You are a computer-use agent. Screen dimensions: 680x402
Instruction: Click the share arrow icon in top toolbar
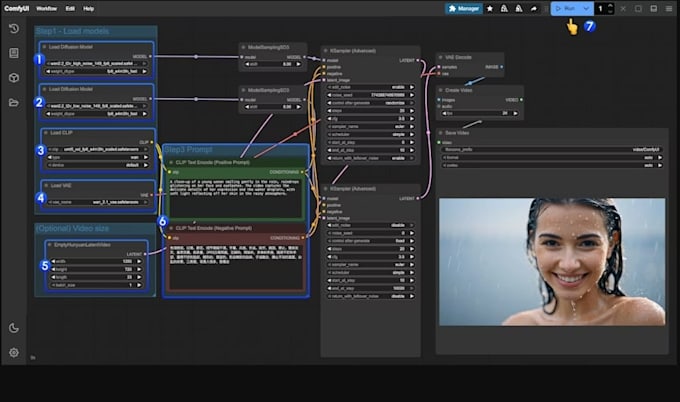[x=533, y=9]
